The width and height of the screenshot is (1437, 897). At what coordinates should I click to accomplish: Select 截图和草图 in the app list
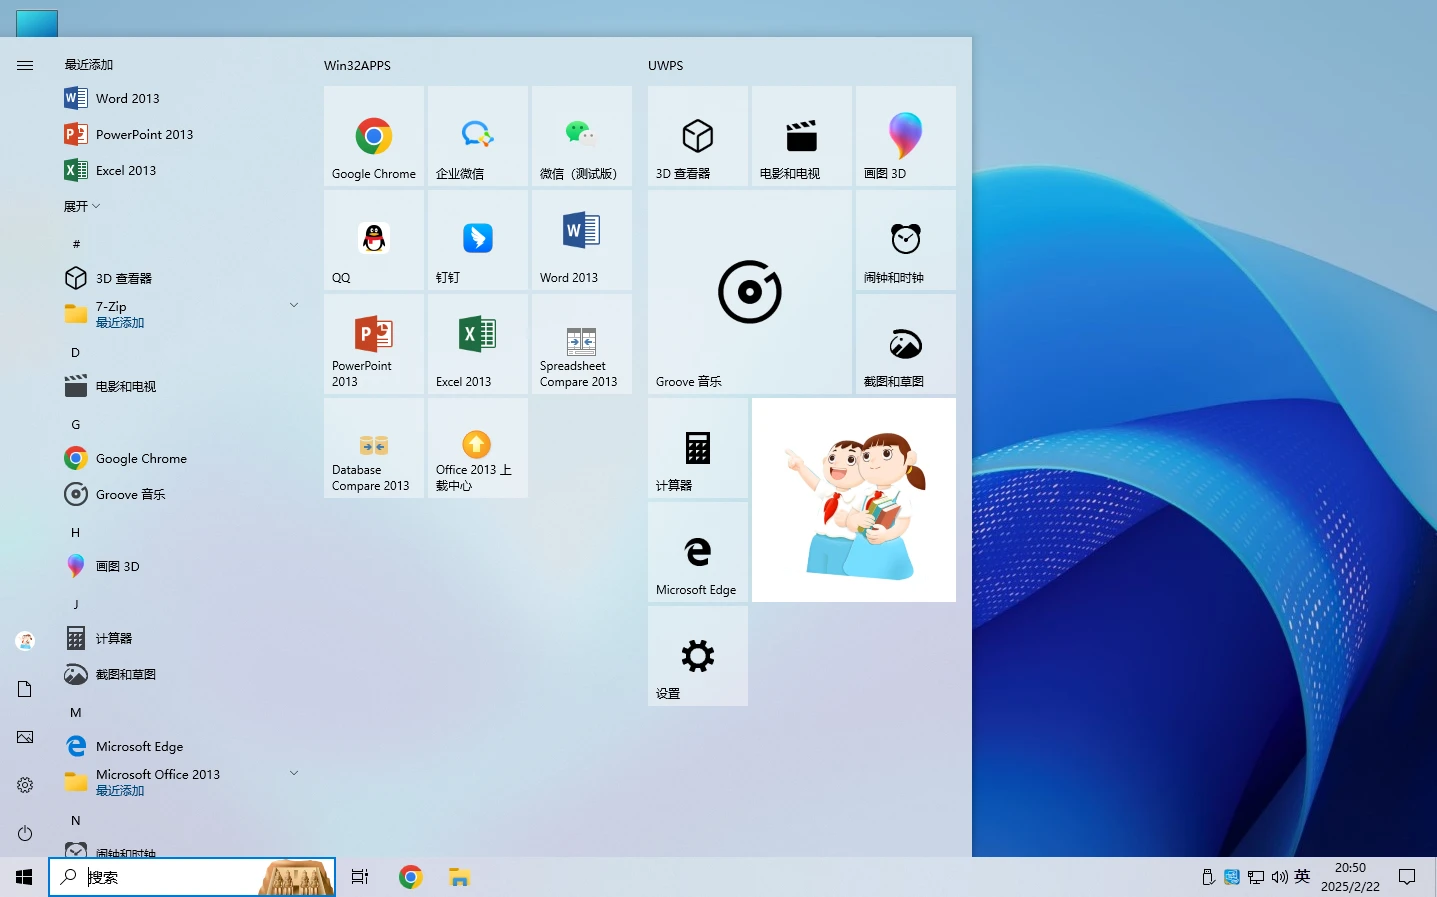coord(125,674)
